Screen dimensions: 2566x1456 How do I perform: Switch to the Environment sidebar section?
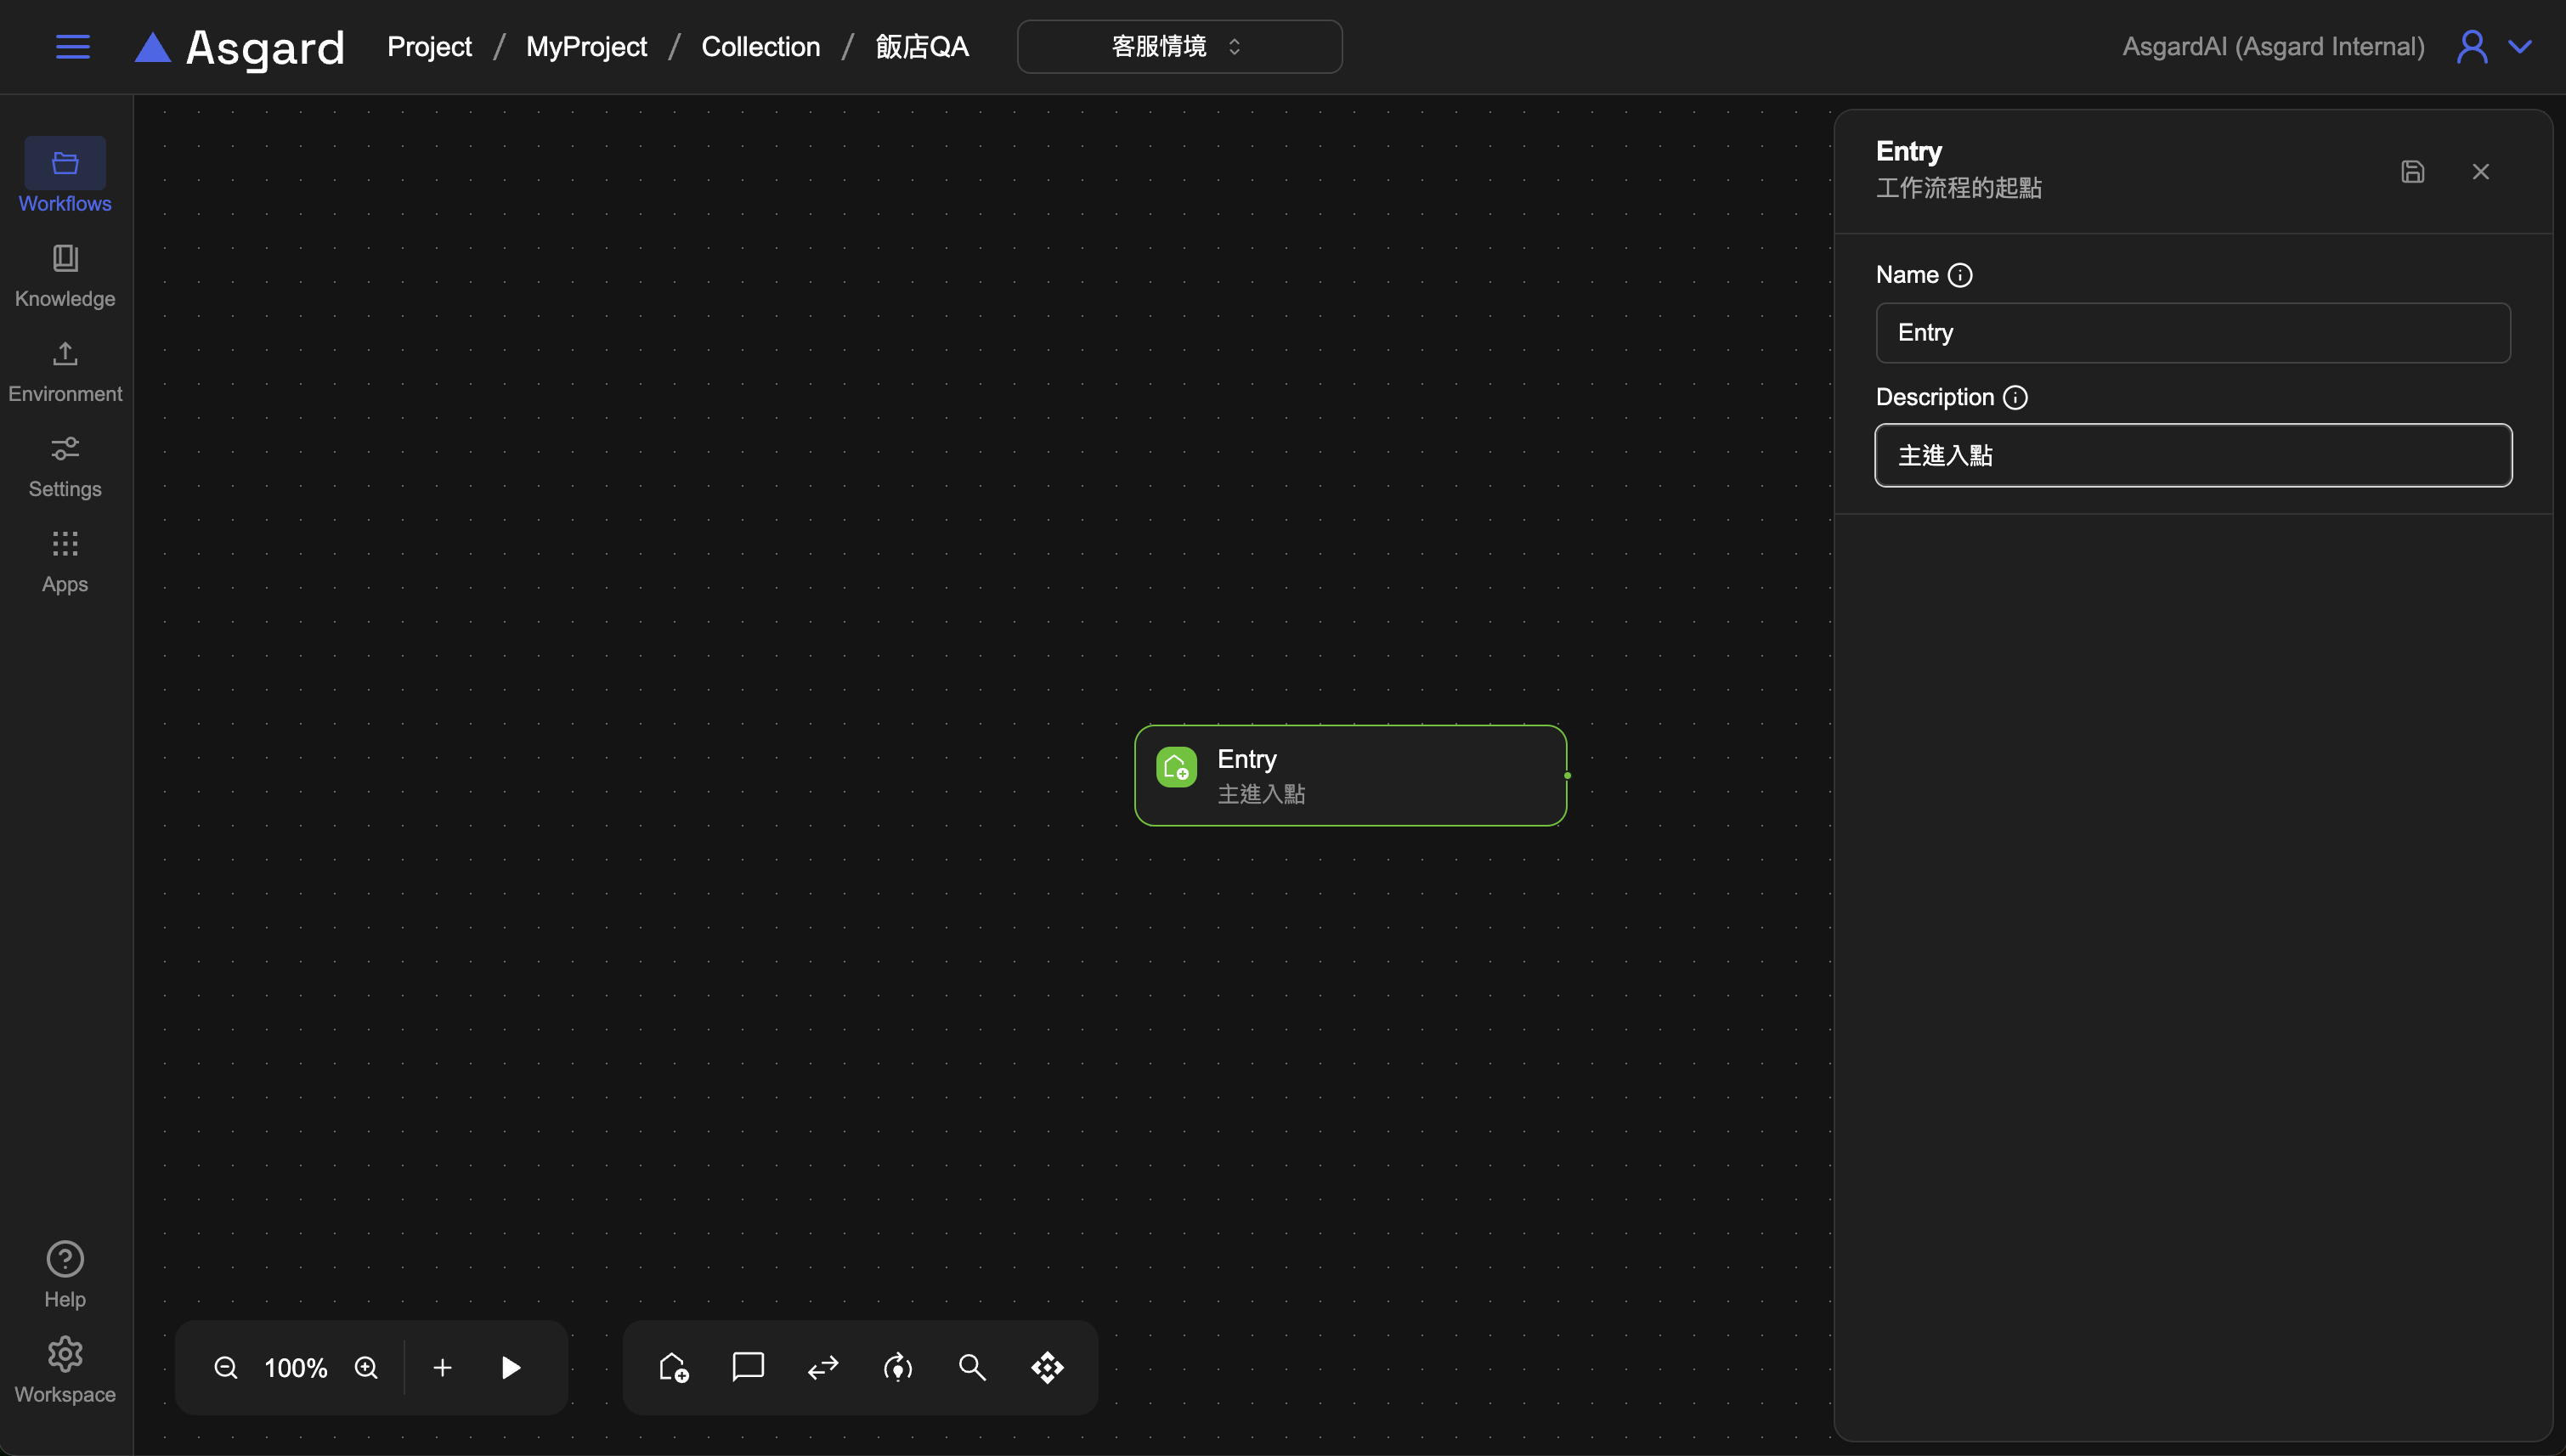pos(65,371)
